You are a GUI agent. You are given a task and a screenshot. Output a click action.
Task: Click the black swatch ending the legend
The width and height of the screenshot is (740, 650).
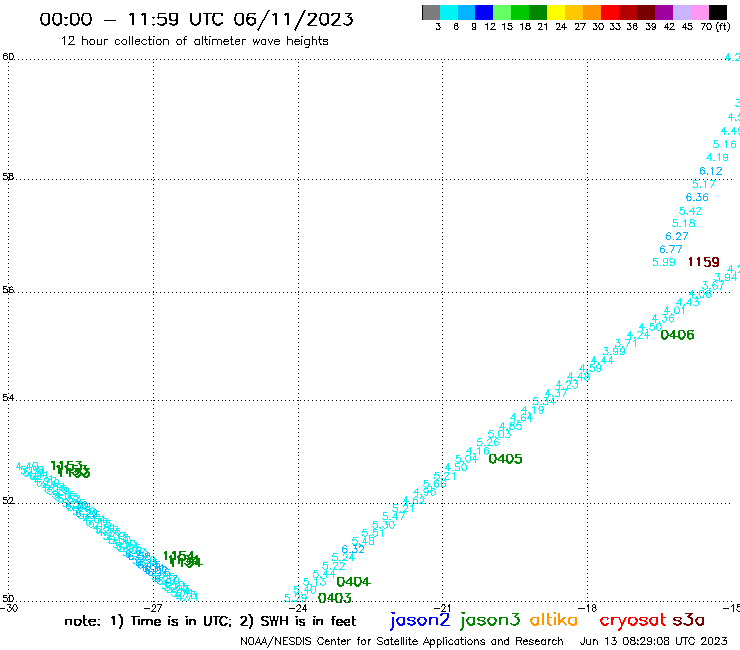(717, 12)
